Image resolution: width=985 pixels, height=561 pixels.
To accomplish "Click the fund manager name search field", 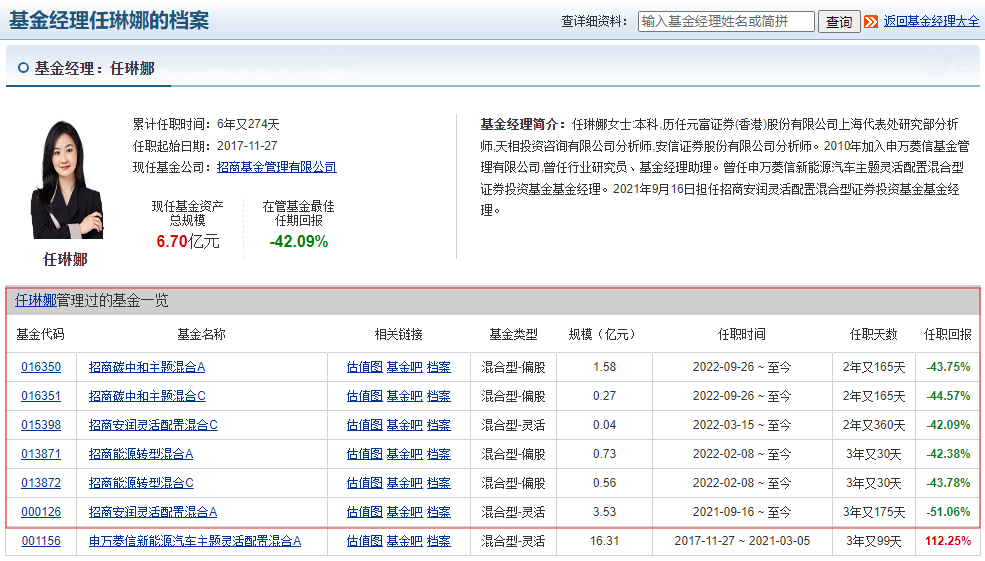I will pyautogui.click(x=726, y=21).
